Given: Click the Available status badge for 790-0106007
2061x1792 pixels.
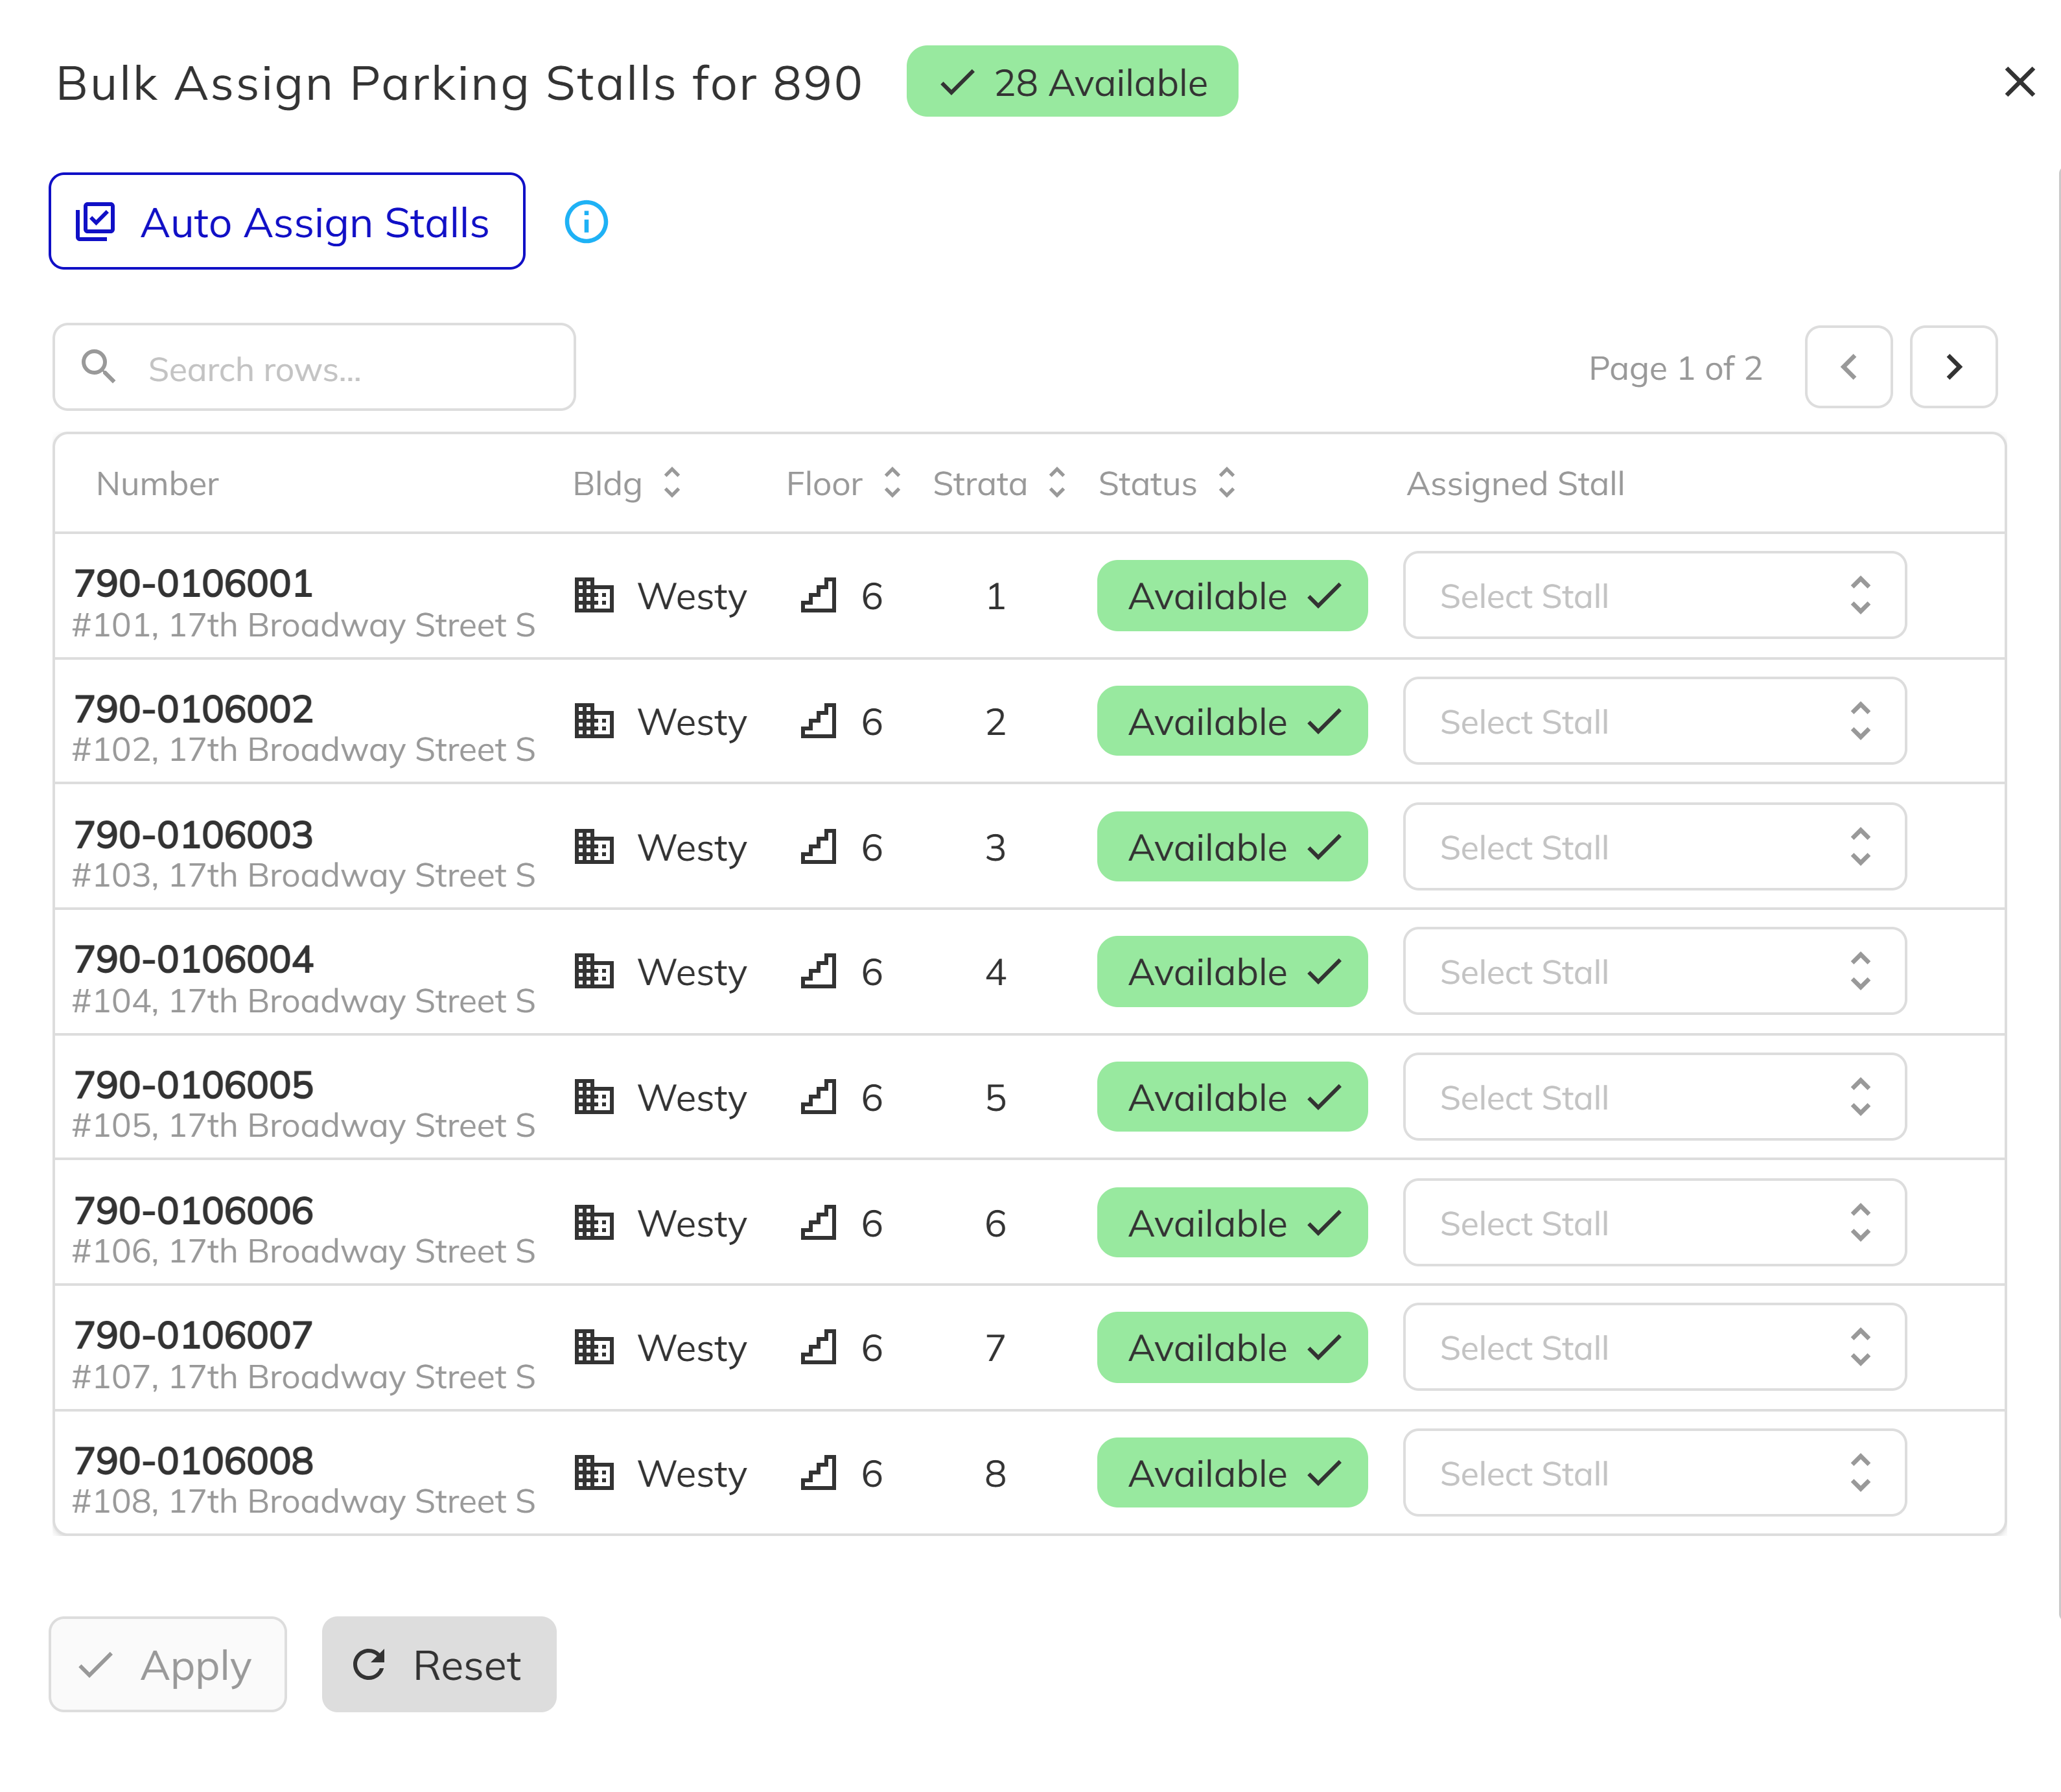Looking at the screenshot, I should (x=1231, y=1347).
